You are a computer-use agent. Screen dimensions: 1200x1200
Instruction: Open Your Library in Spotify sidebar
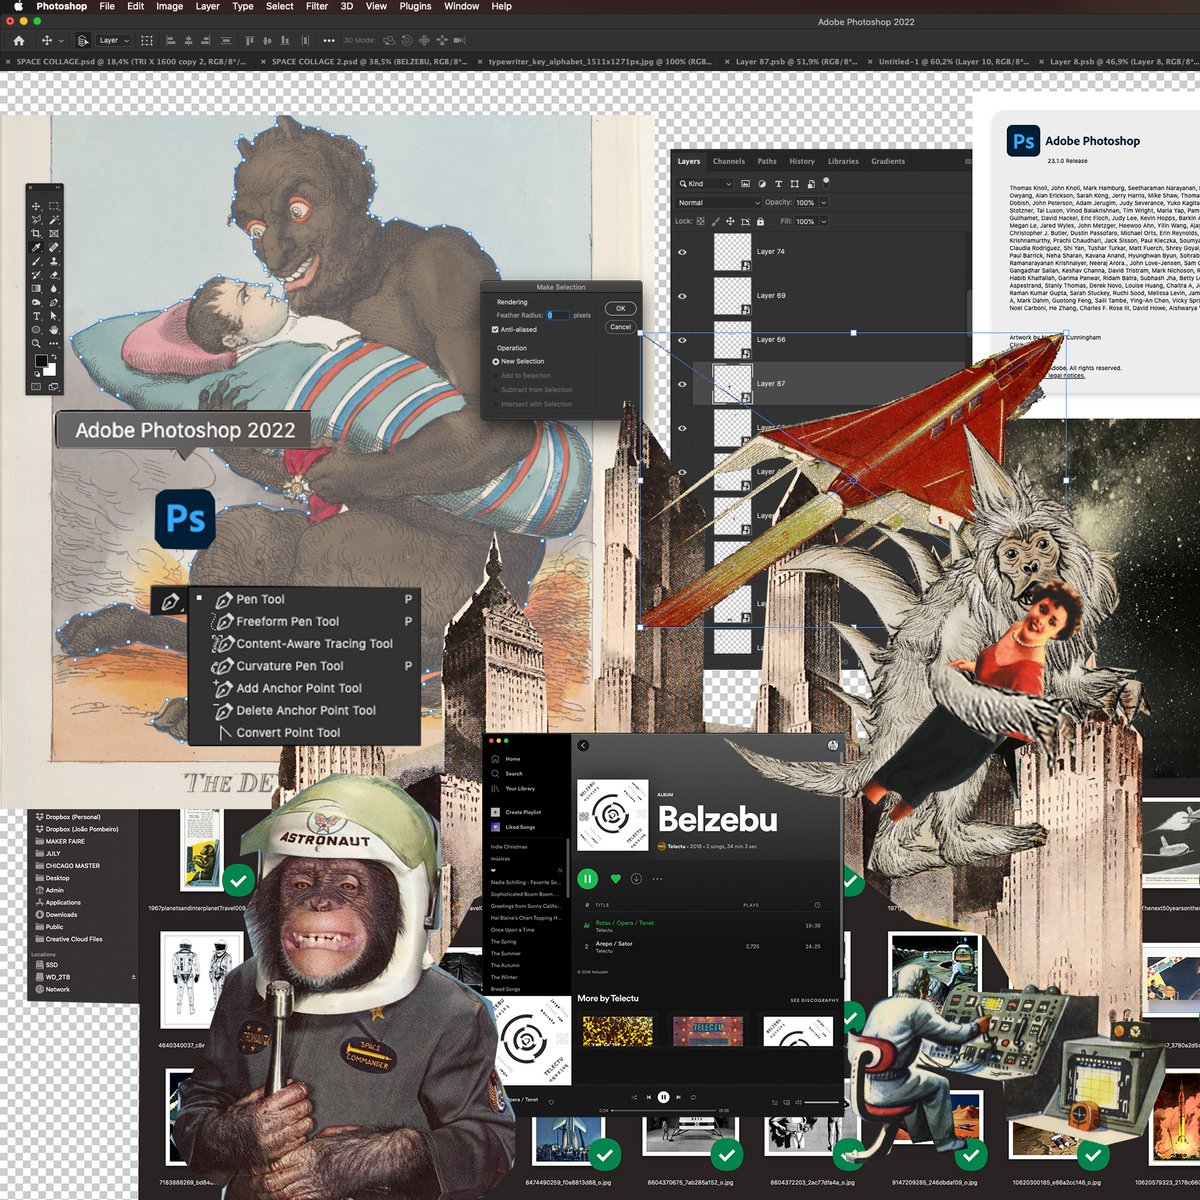point(513,789)
